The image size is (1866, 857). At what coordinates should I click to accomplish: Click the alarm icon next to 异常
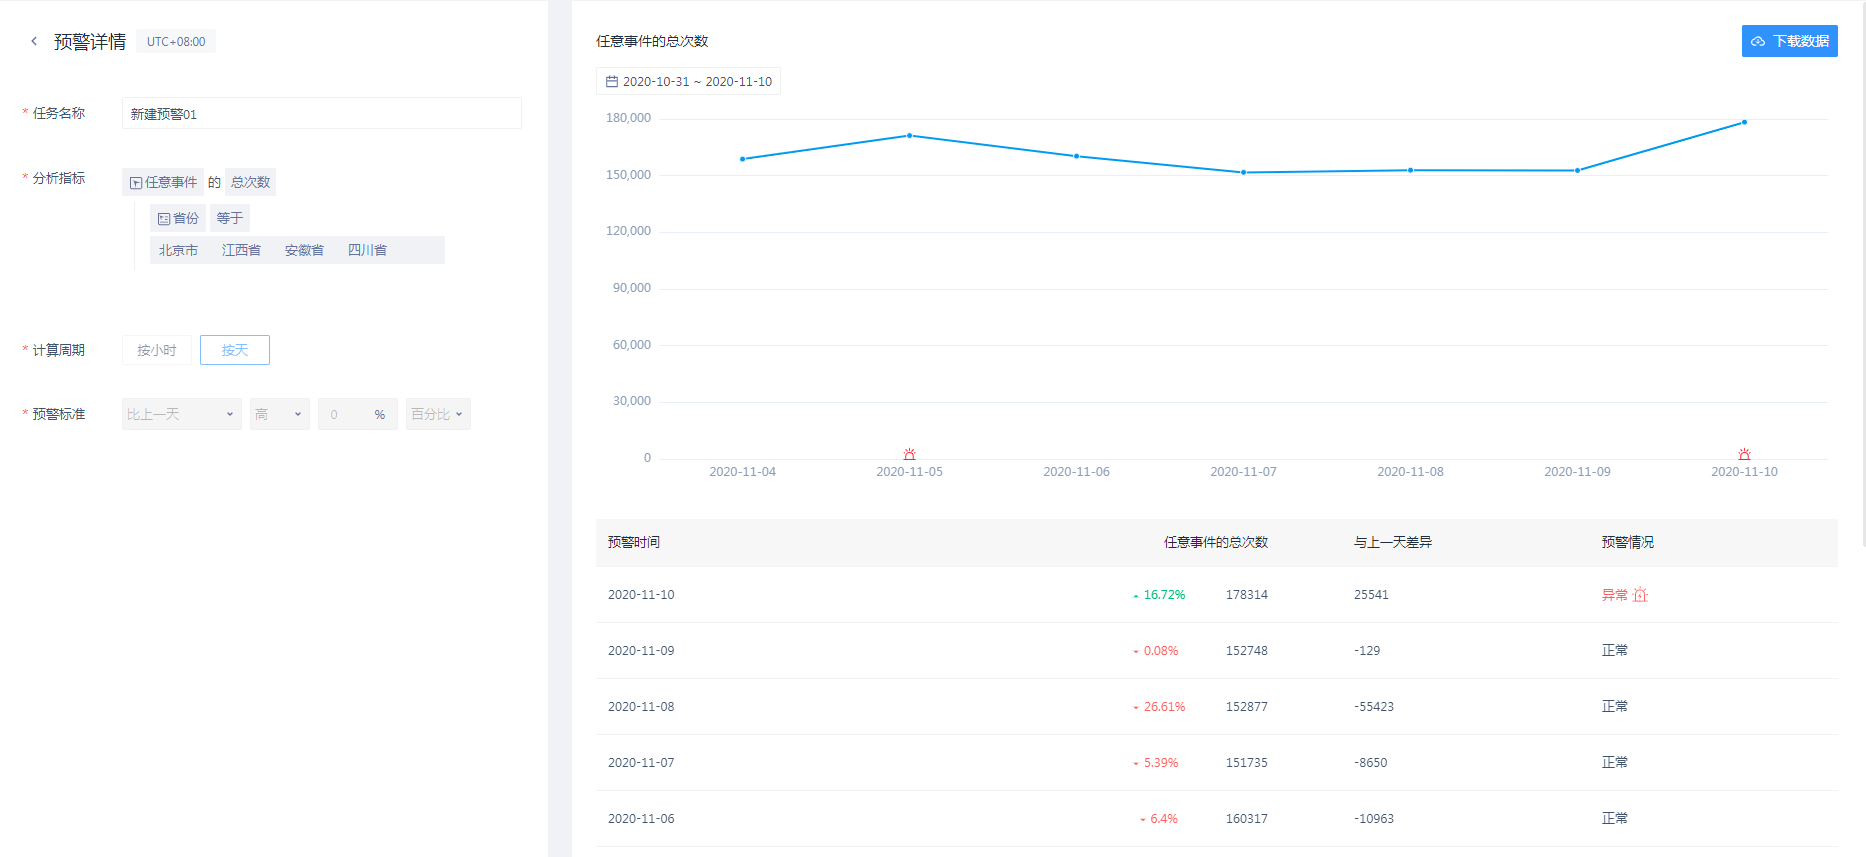pos(1640,595)
